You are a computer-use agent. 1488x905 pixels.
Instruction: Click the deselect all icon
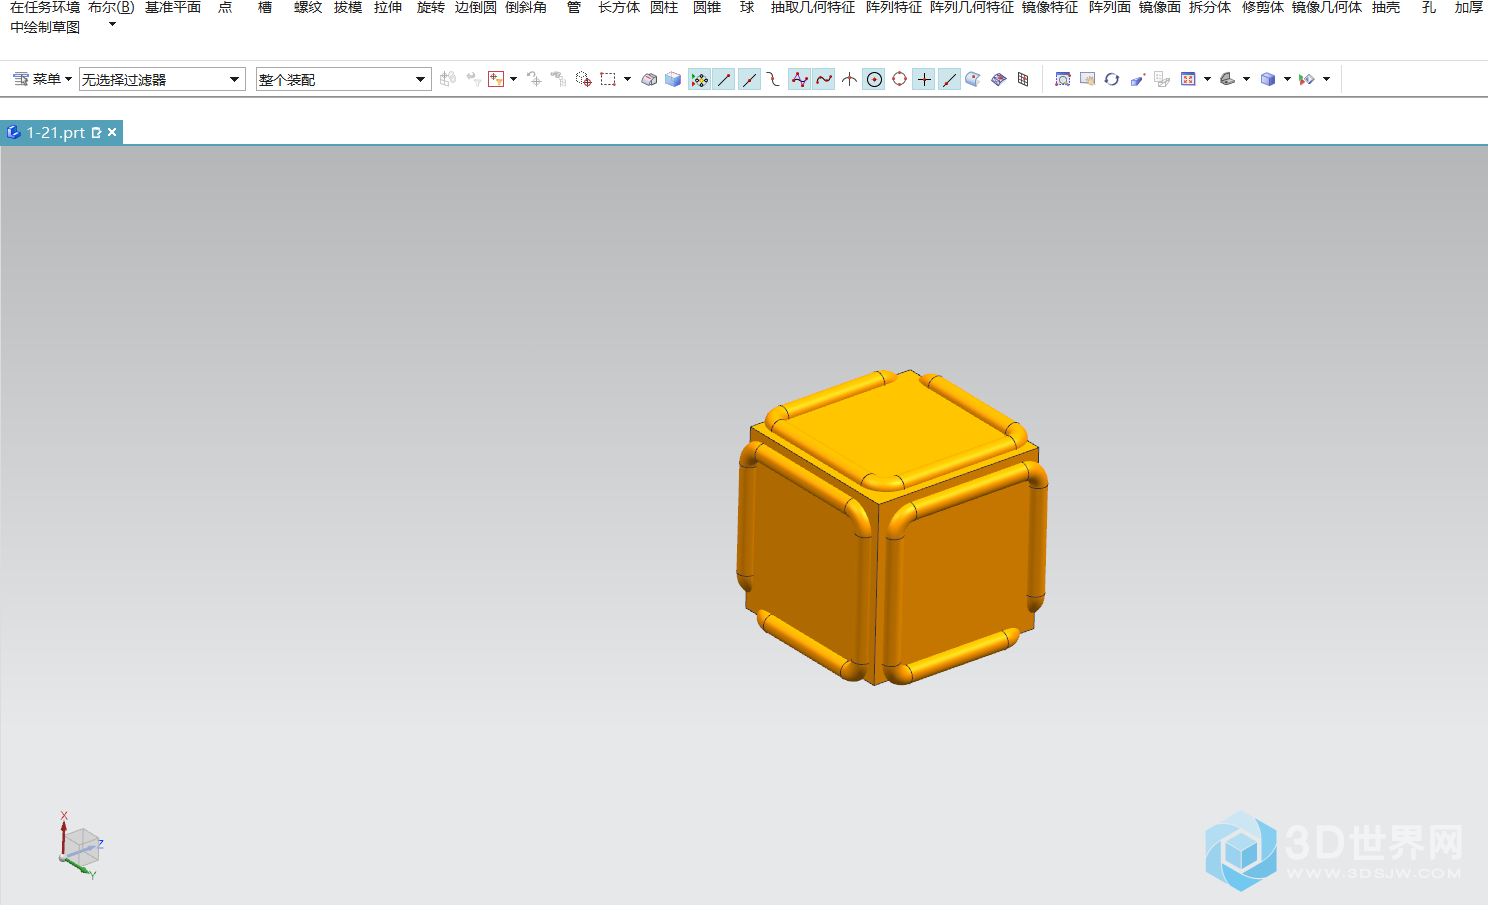tap(534, 79)
